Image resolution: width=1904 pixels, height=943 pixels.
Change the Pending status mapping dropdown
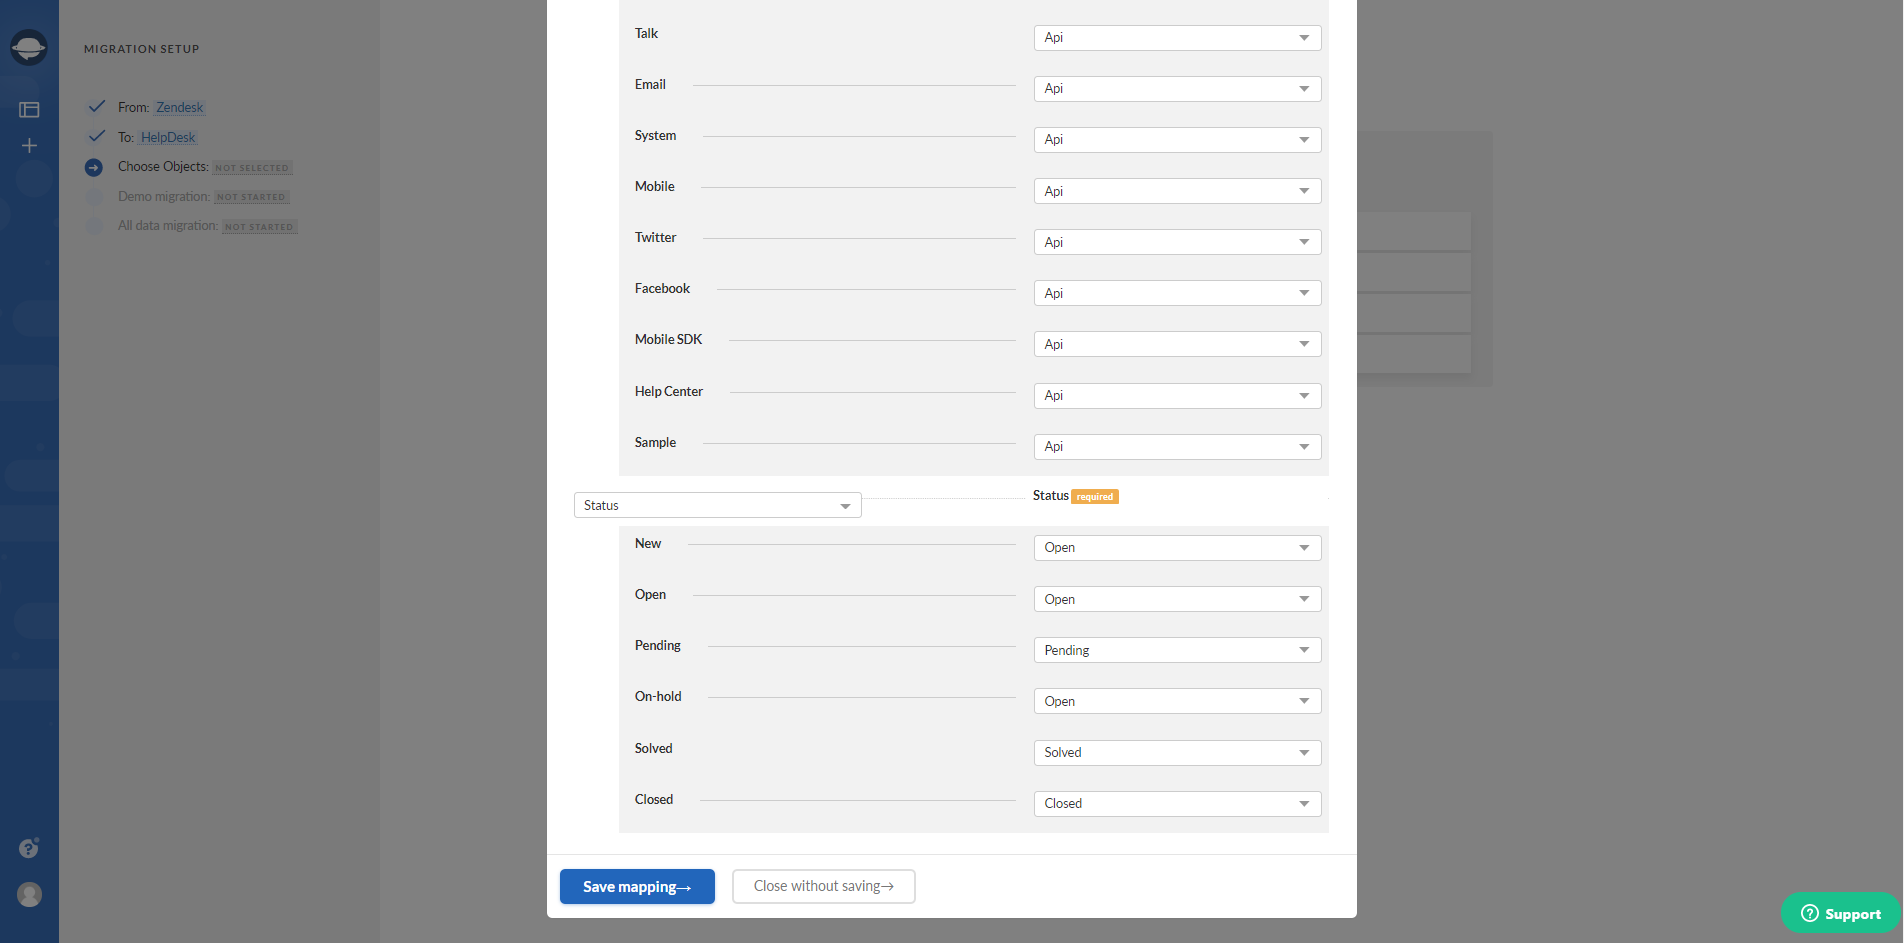(1176, 649)
